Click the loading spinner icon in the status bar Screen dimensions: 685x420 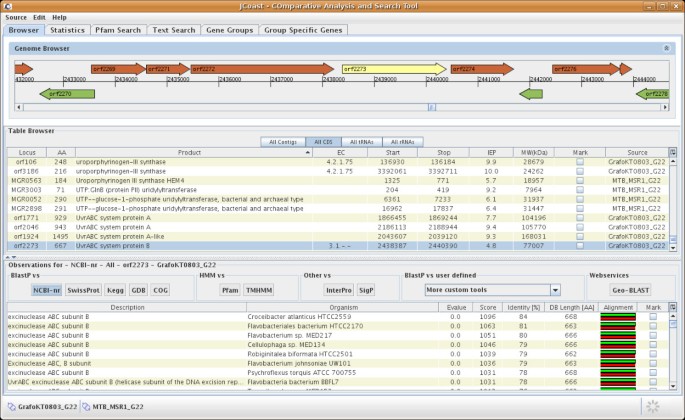(653, 406)
